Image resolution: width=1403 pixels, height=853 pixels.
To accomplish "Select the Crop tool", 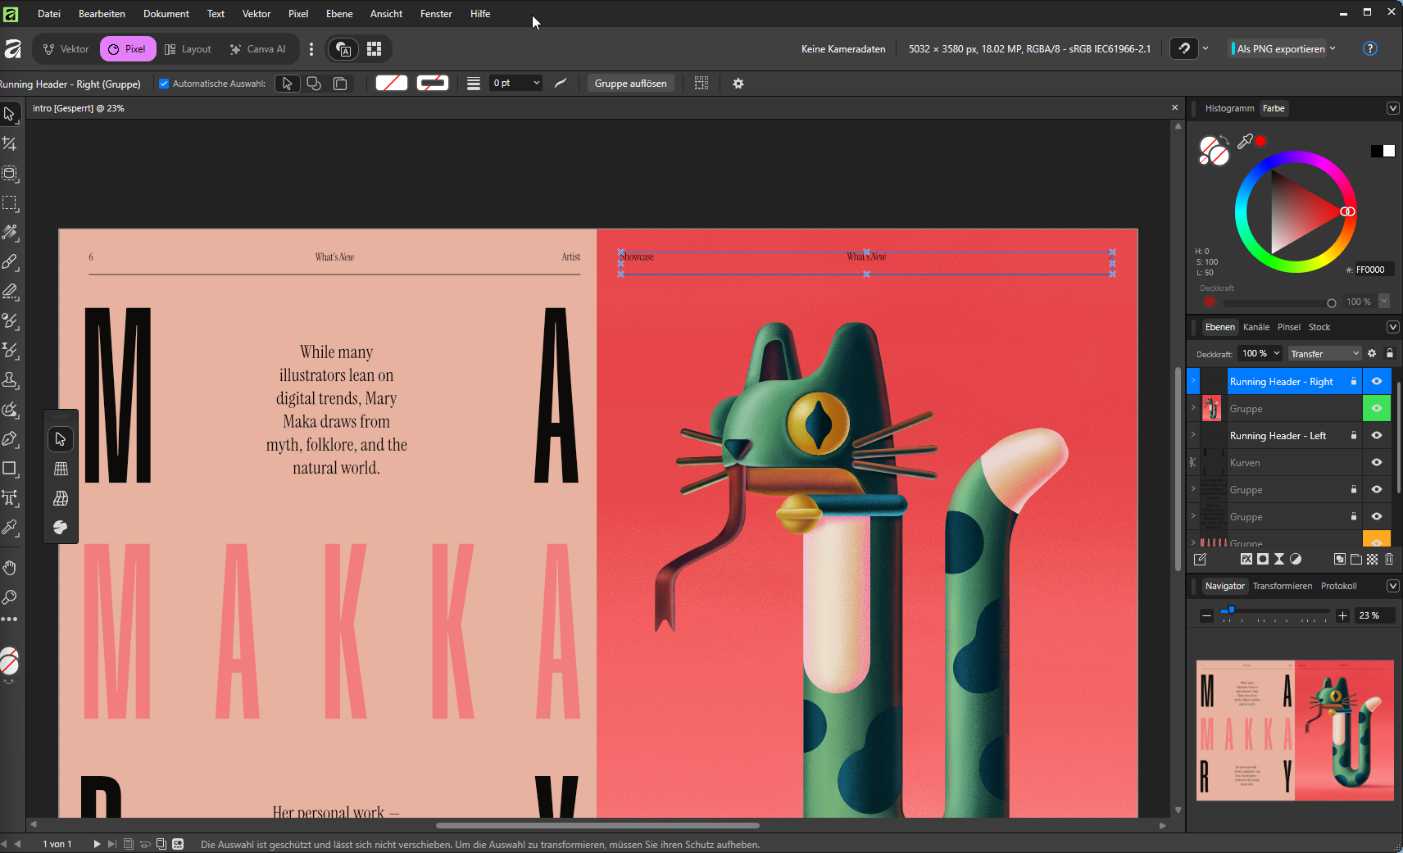I will click(10, 144).
